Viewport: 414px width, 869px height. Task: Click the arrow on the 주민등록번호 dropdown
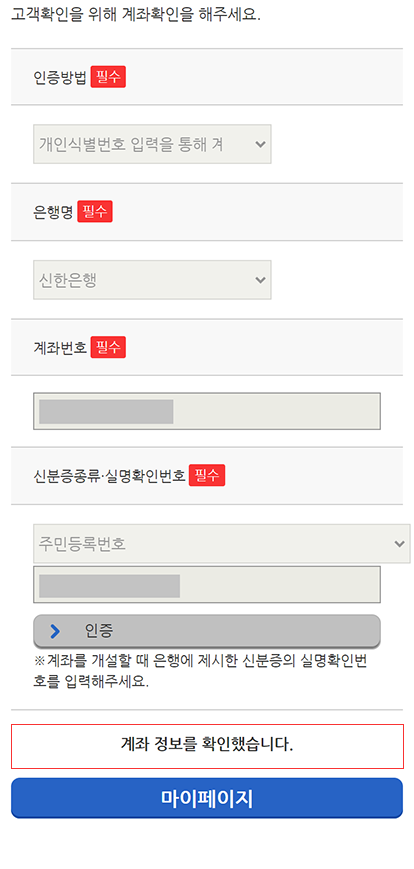[x=400, y=544]
